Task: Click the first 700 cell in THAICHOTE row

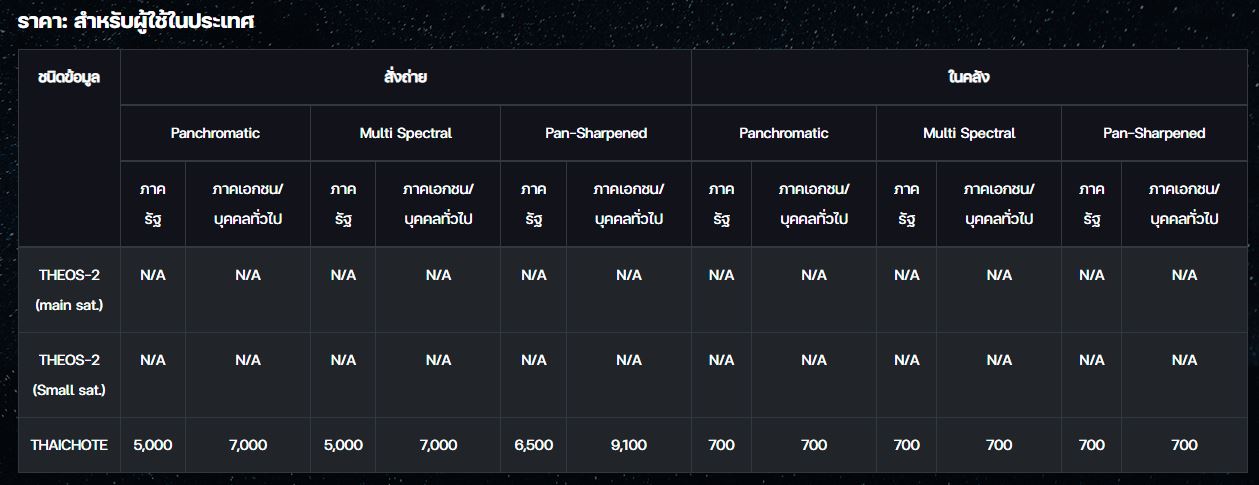Action: (721, 445)
